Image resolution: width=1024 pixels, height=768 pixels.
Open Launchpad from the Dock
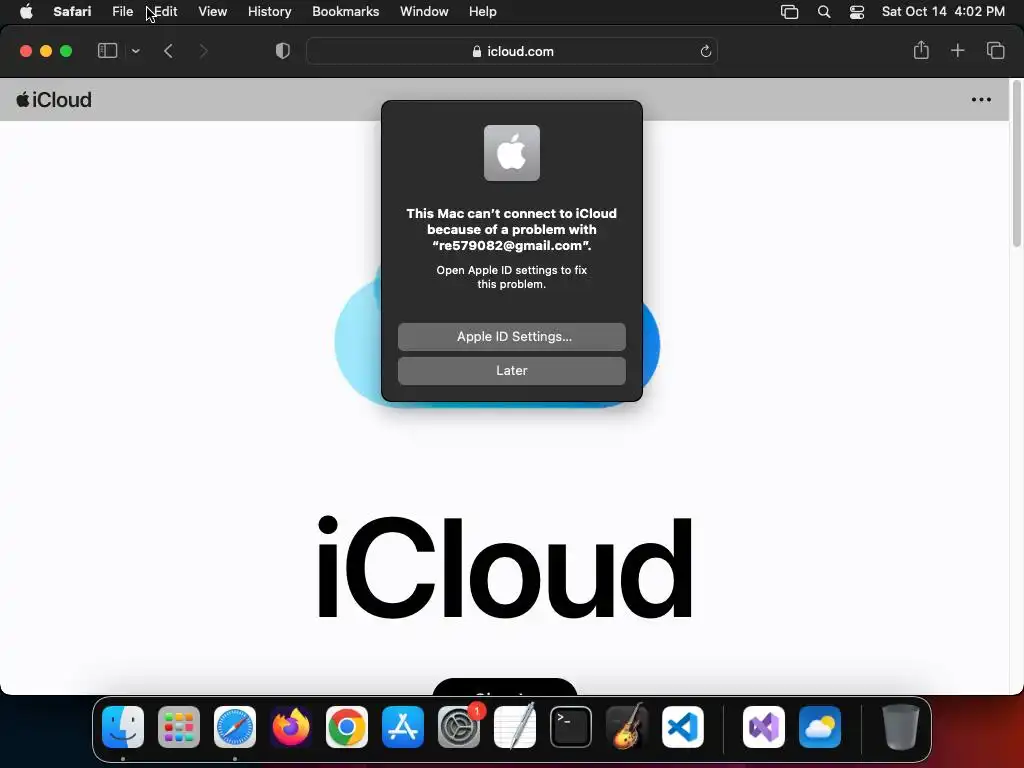179,727
